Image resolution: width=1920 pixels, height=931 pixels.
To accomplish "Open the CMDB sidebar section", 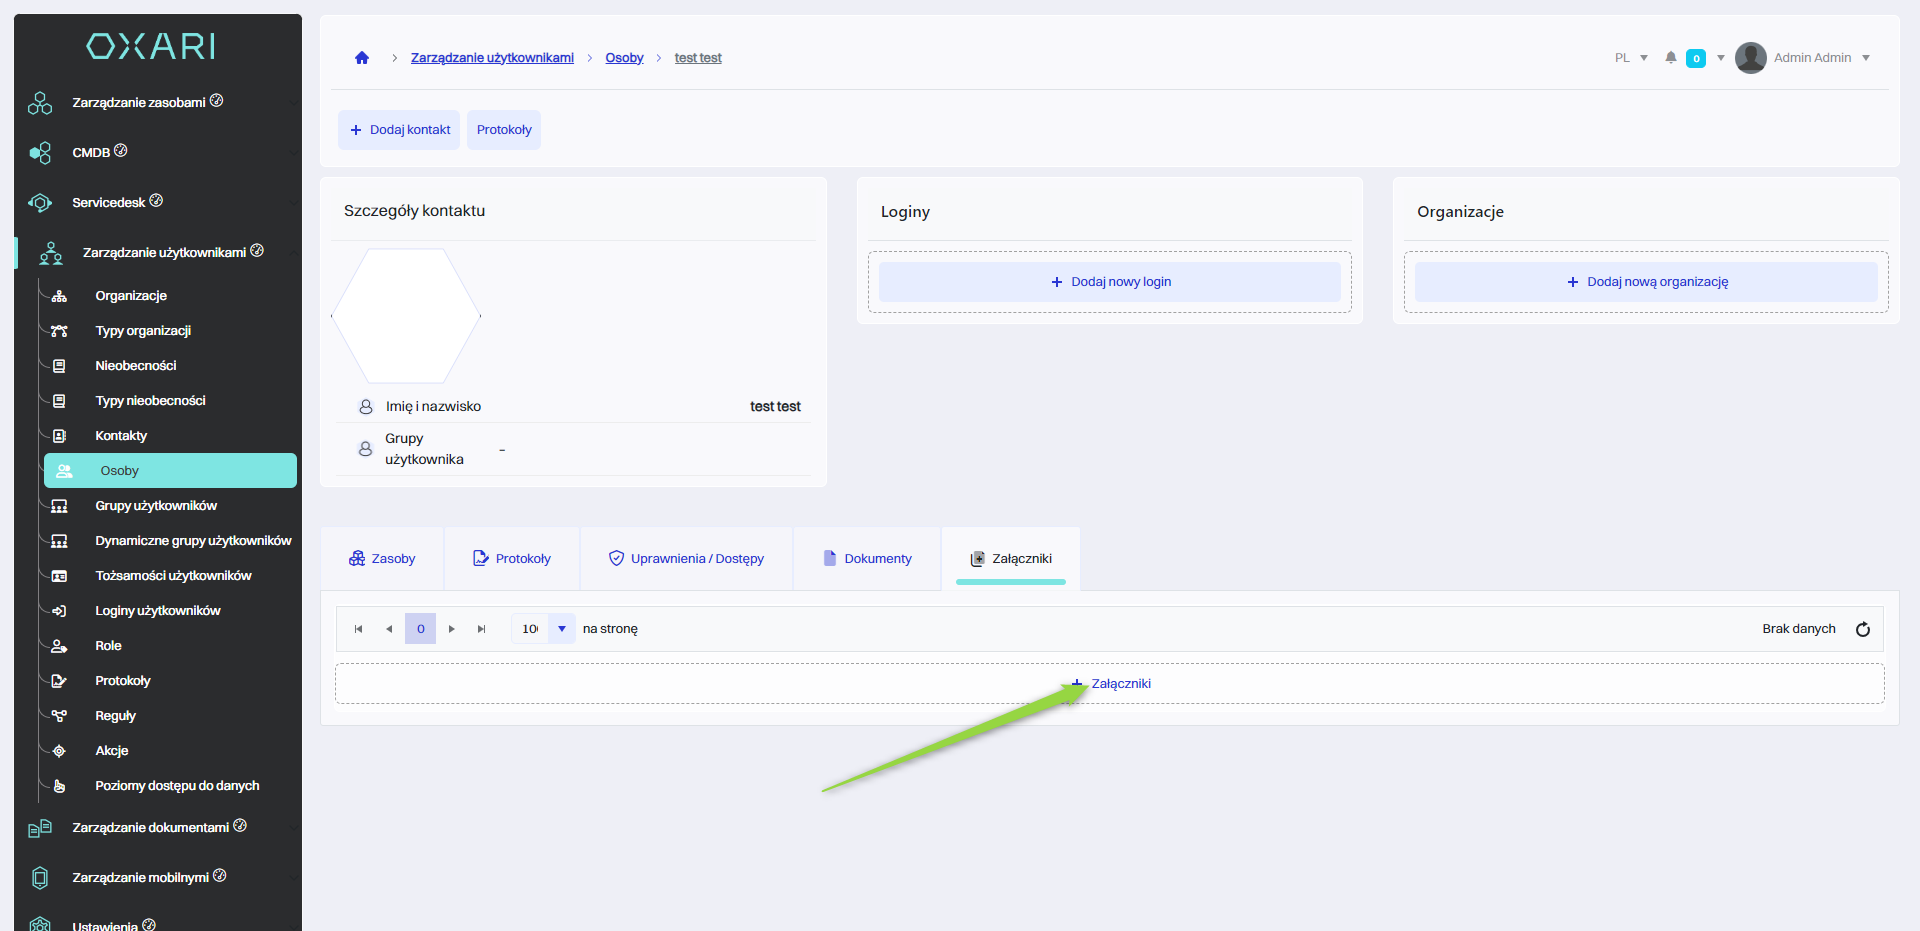I will [x=91, y=152].
